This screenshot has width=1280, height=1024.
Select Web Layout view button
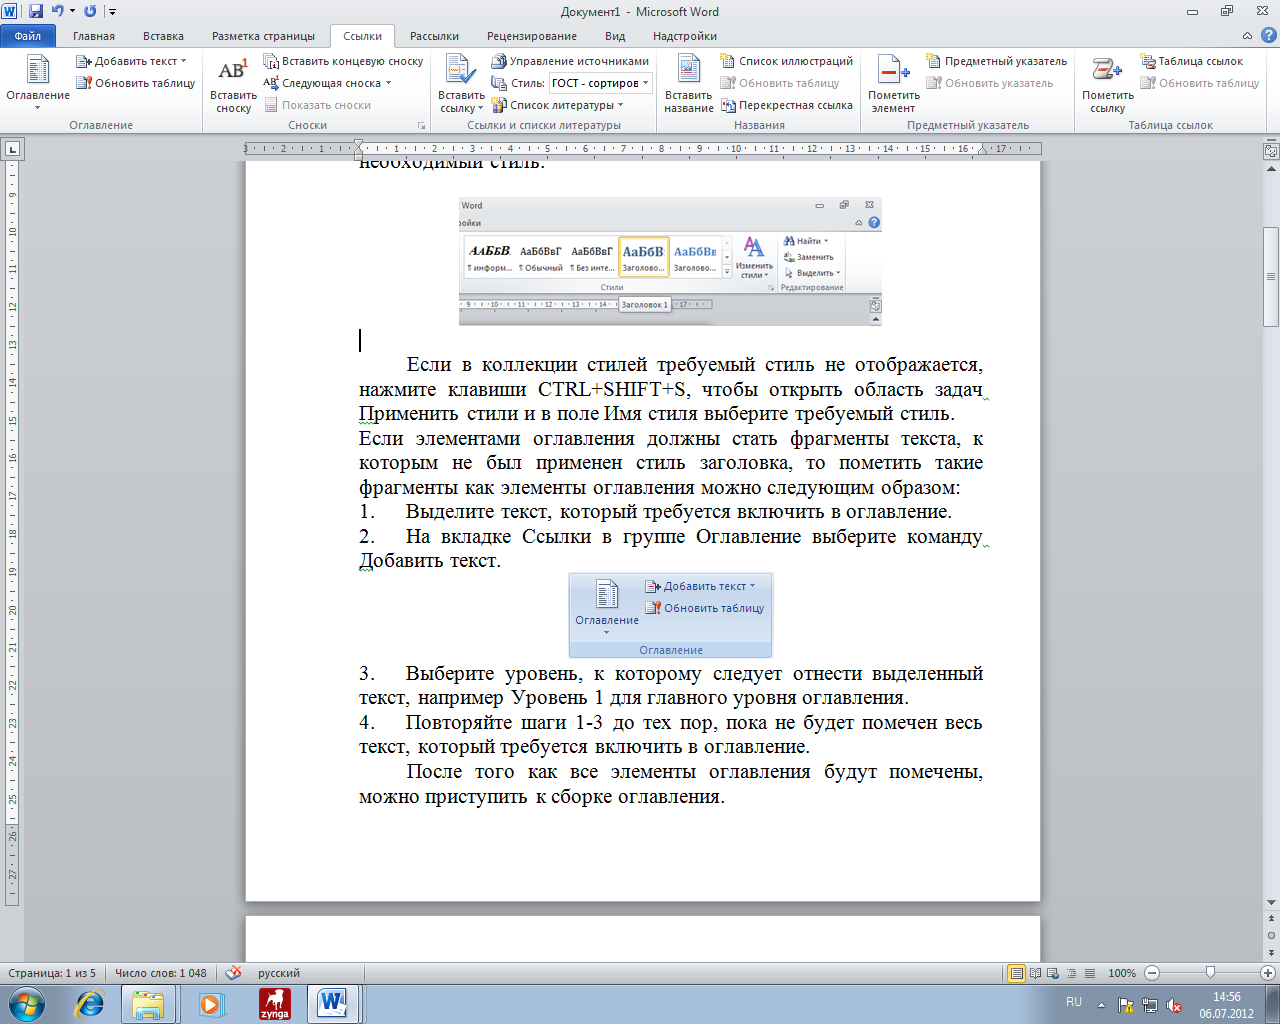1053,973
